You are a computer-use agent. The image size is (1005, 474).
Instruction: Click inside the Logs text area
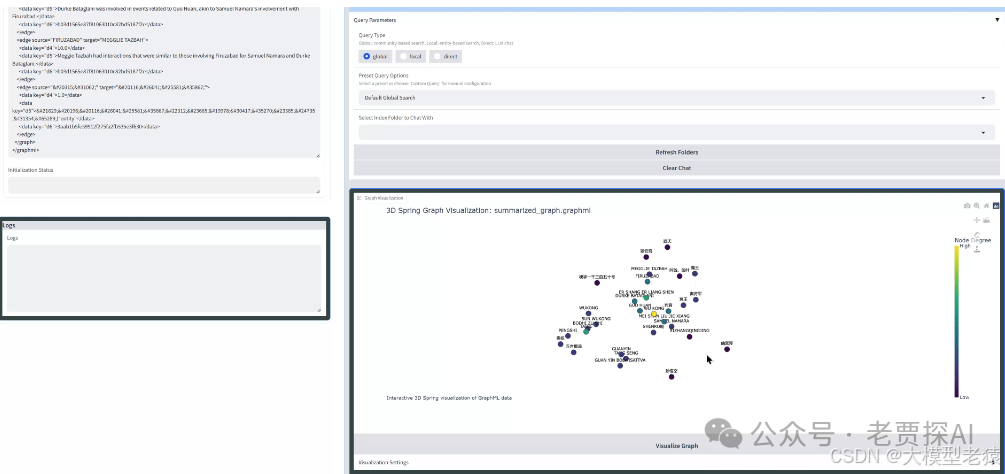pos(164,278)
